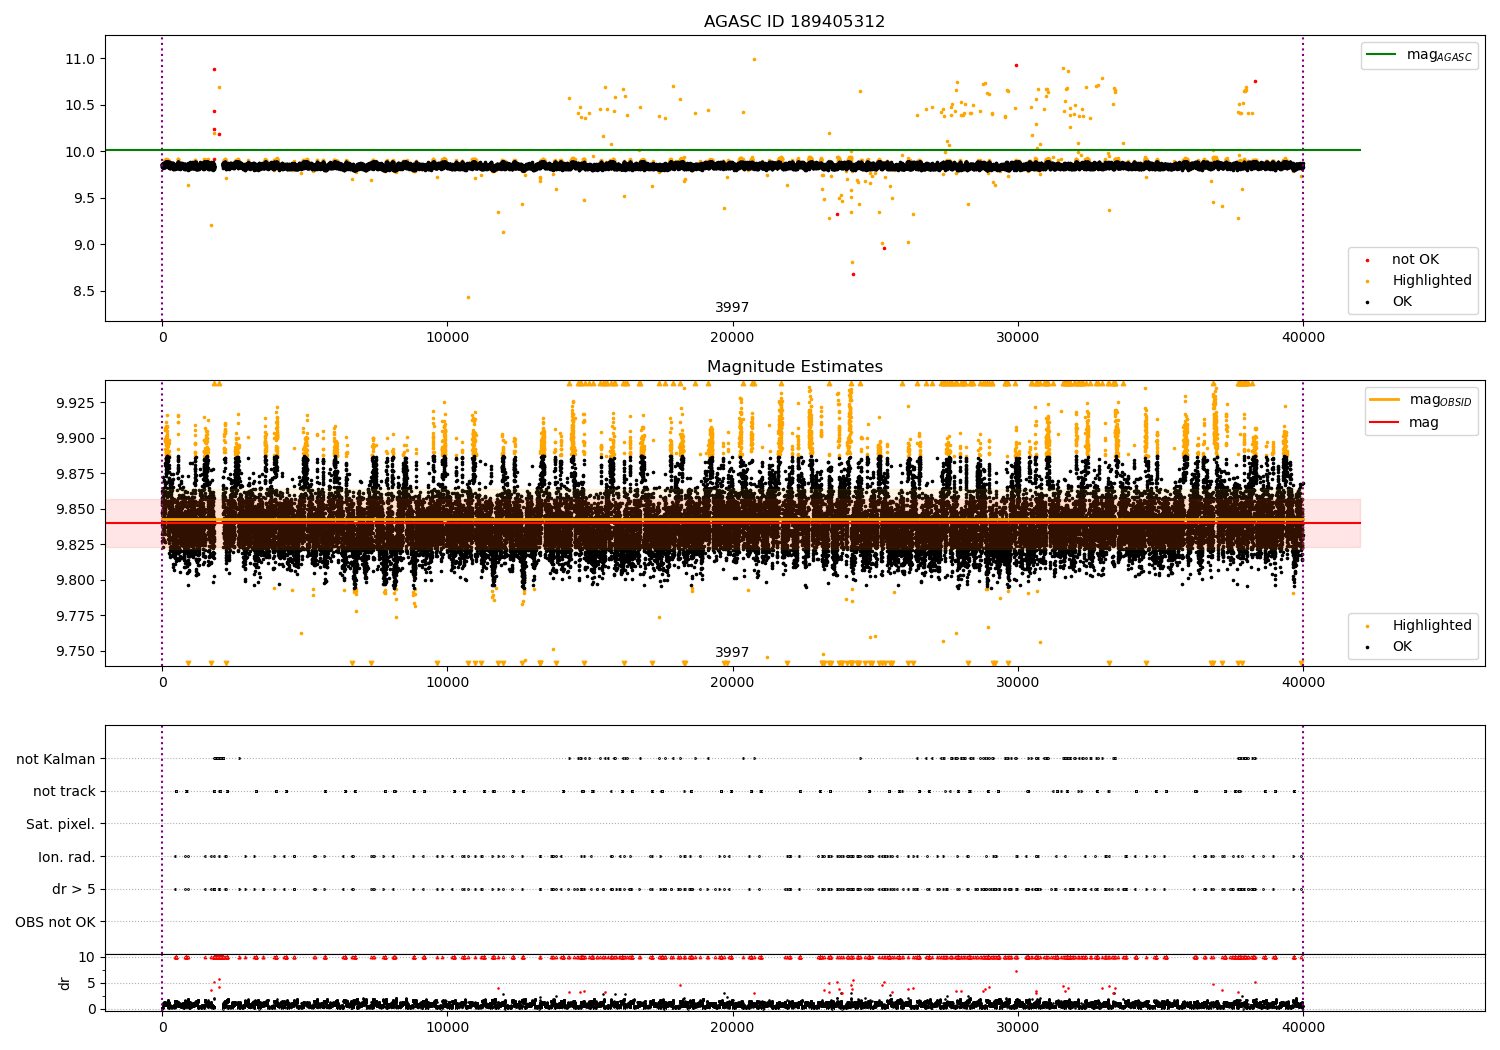The image size is (1500, 1050).
Task: Select 'Highlighted' legend entry in top plot
Action: (x=1431, y=281)
